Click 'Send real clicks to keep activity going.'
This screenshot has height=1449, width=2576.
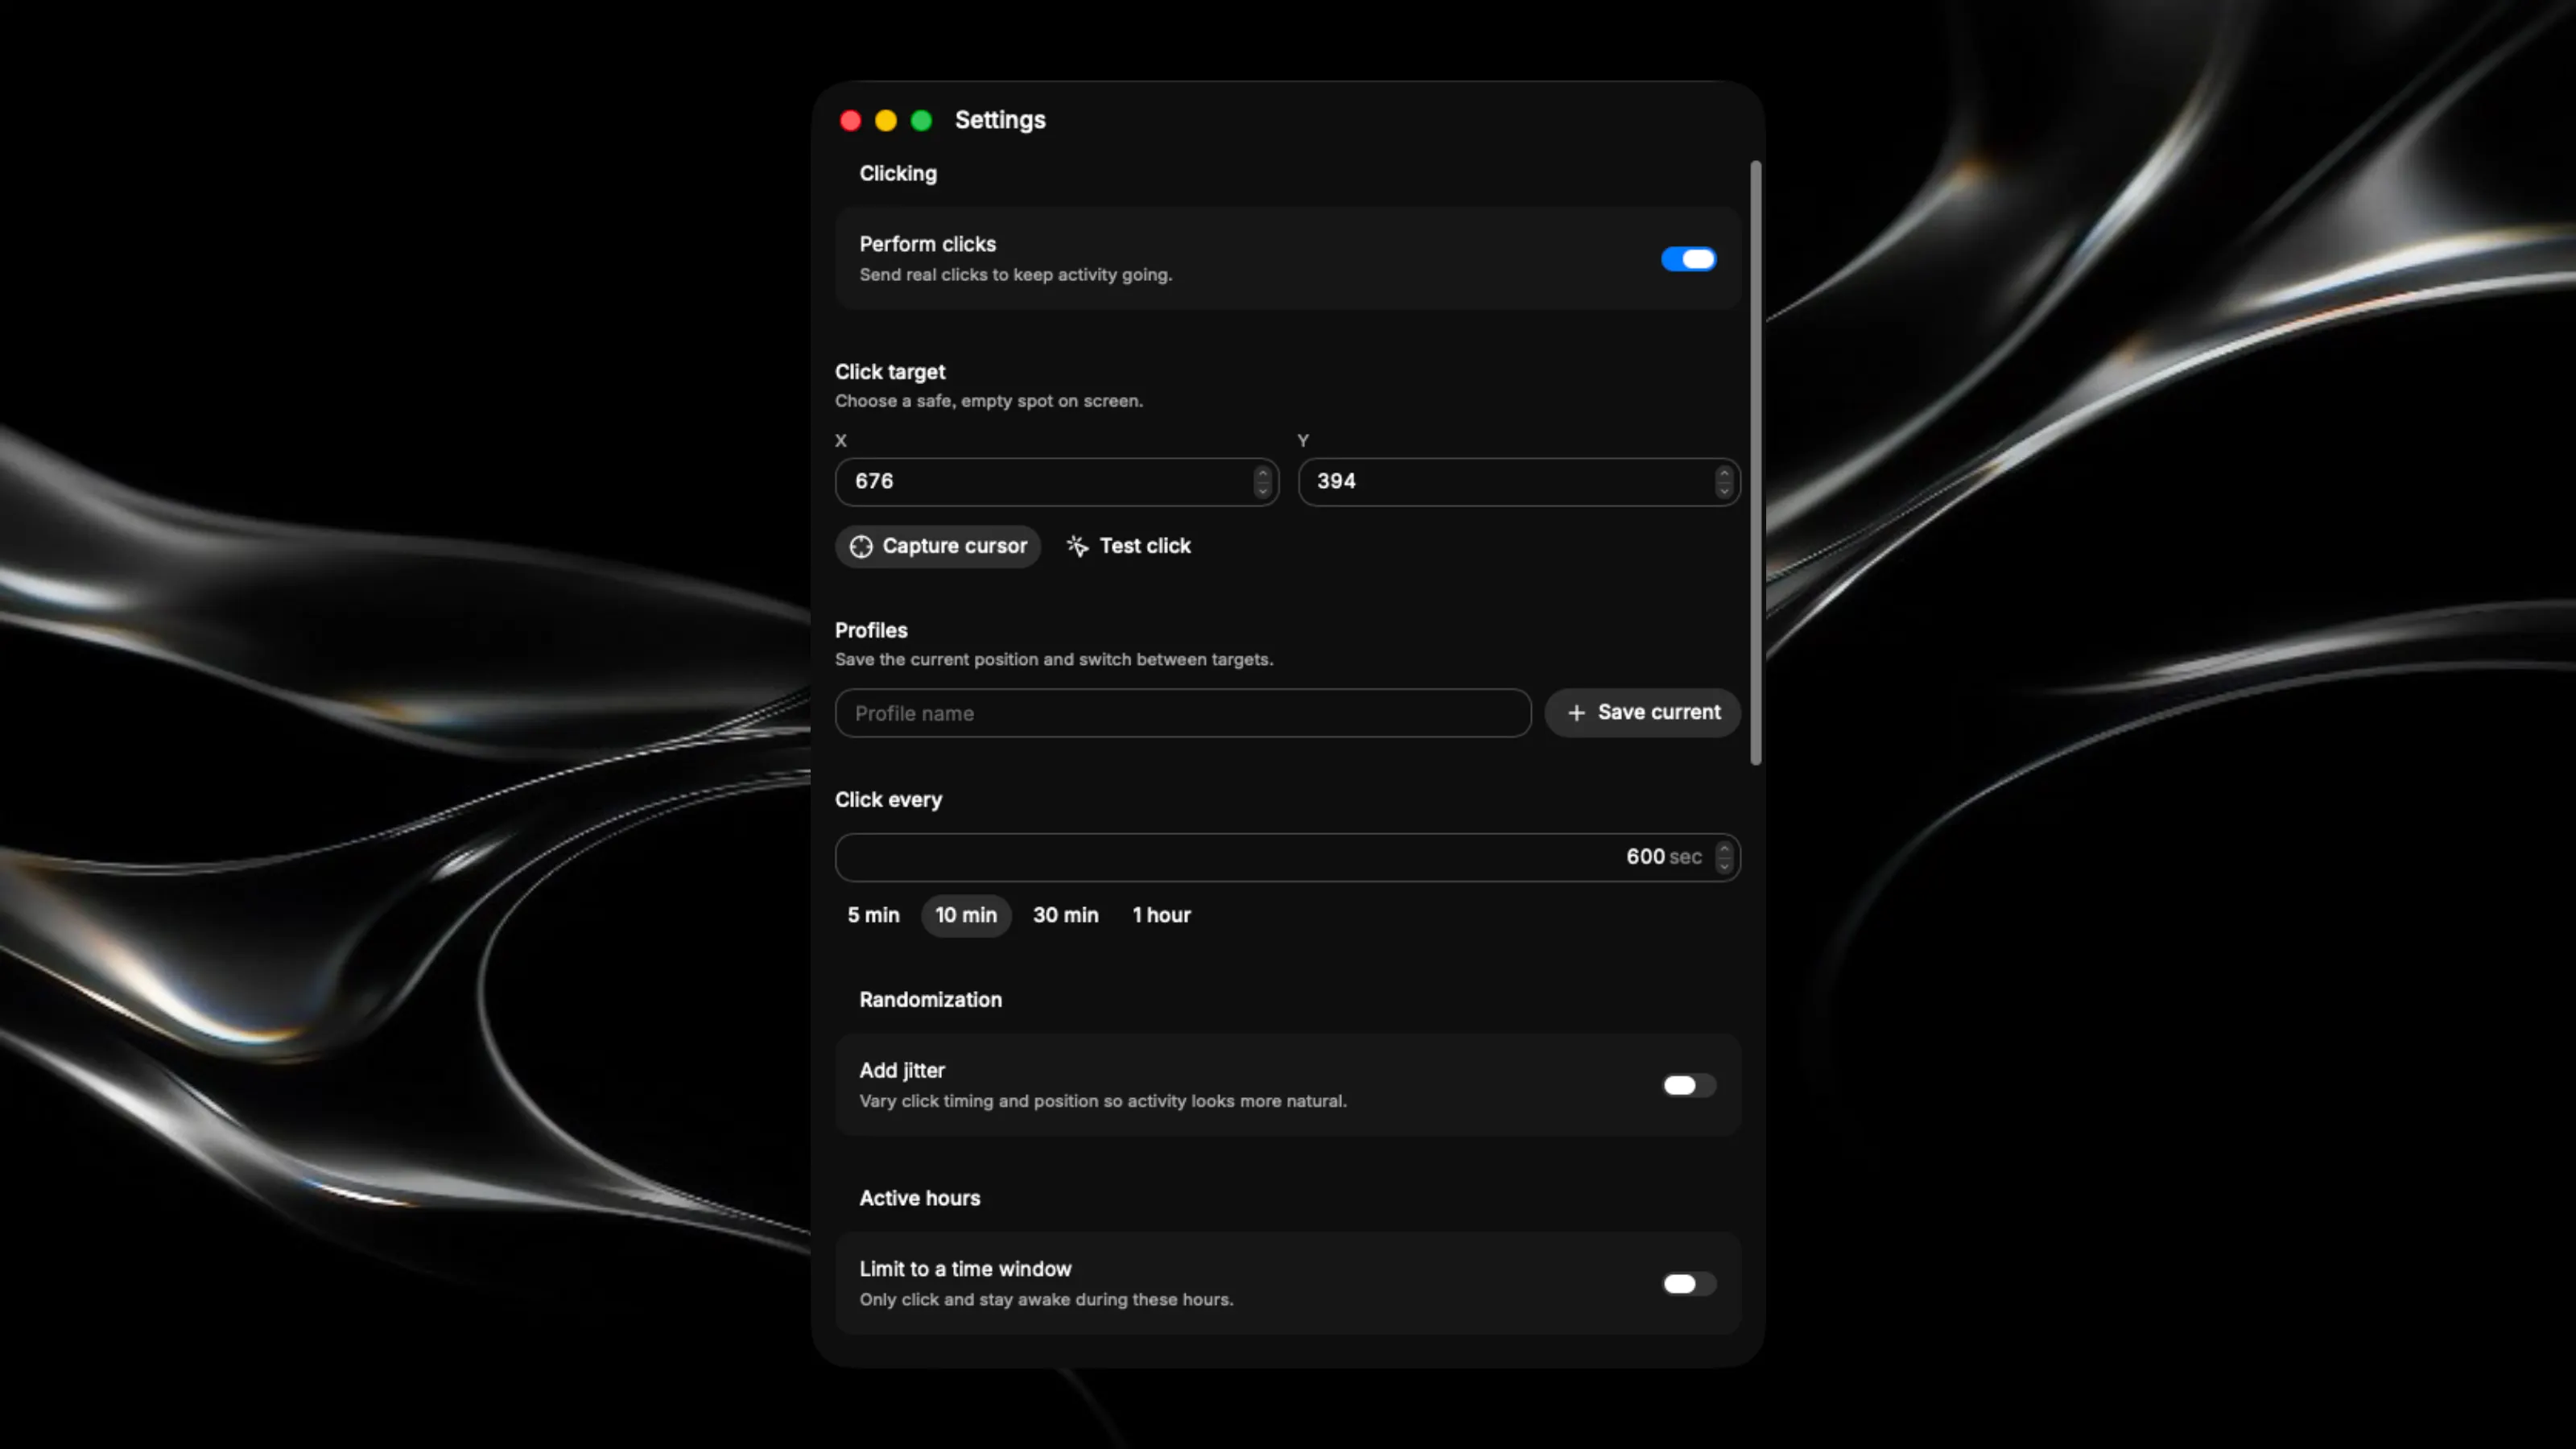[1015, 275]
